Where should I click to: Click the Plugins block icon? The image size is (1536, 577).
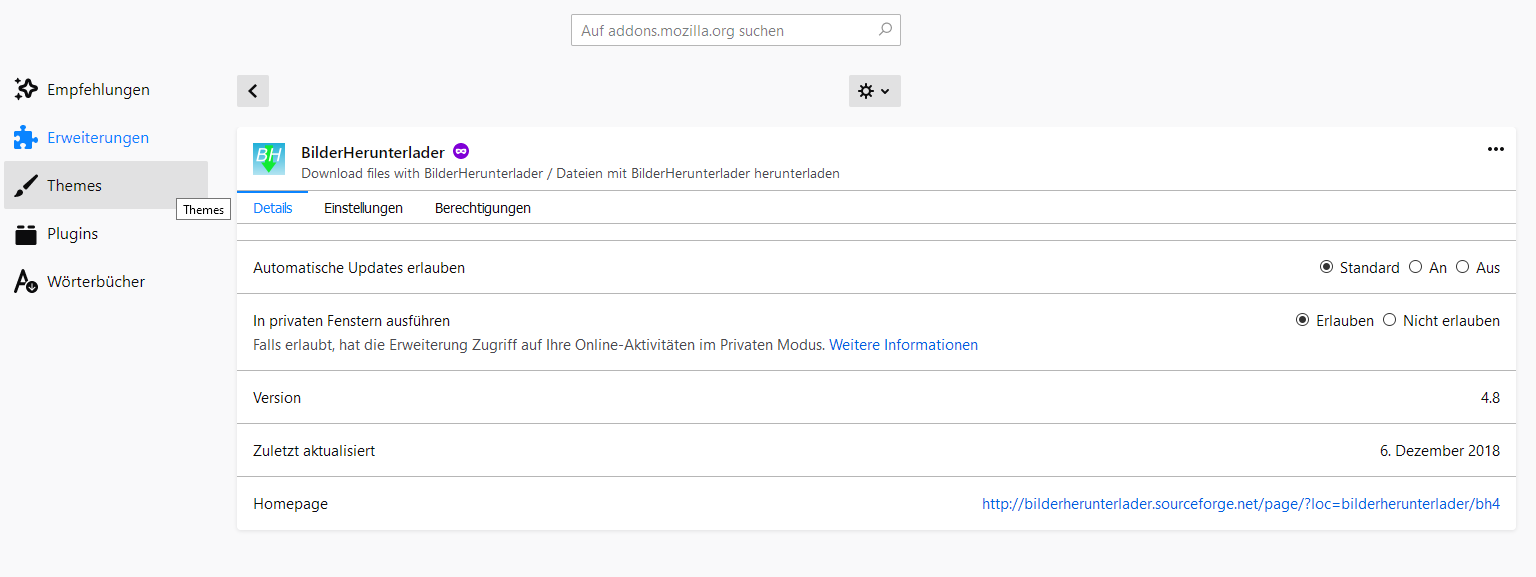click(x=26, y=234)
